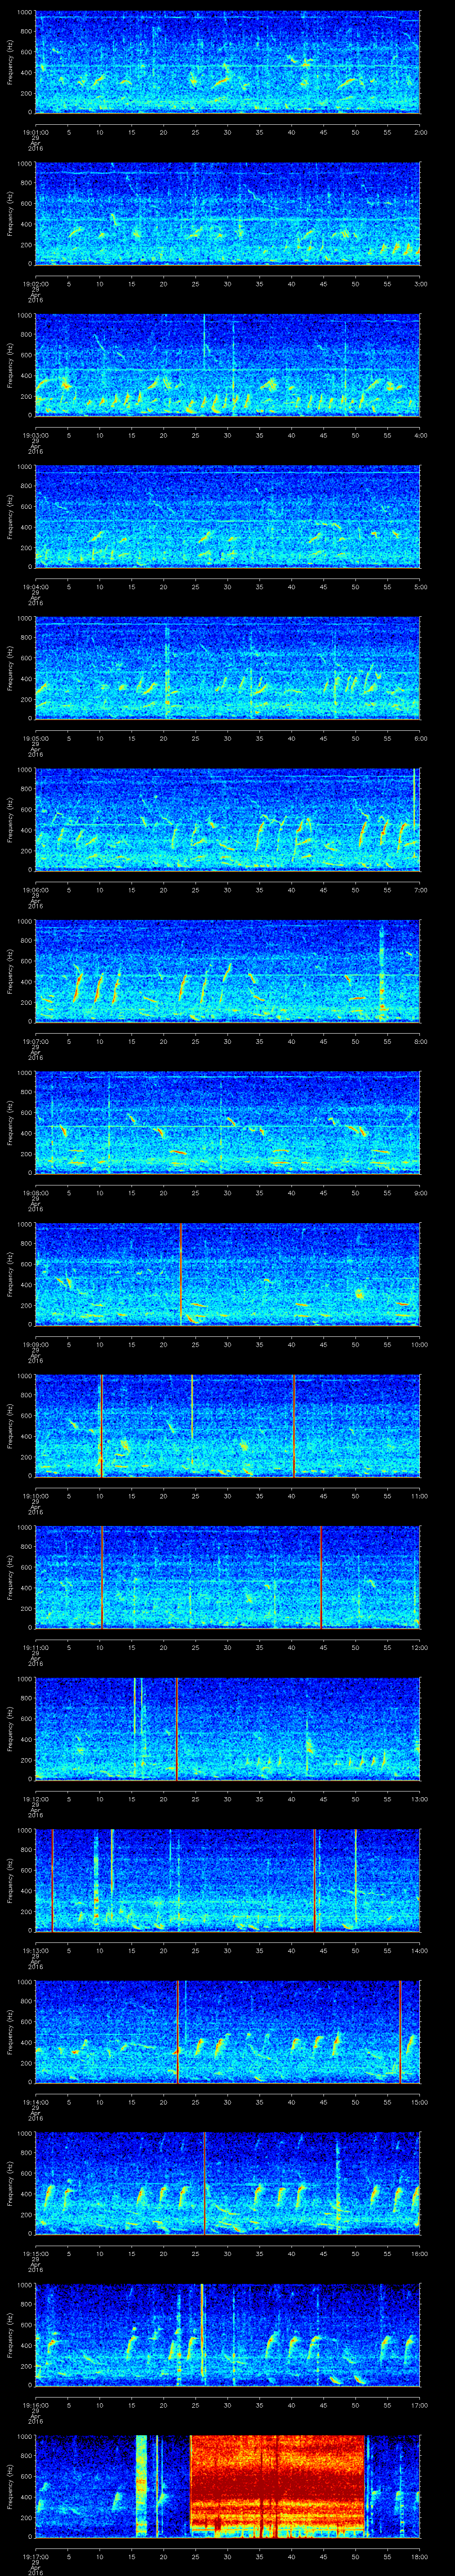Click the 11:00 end-time label
Screen dimensions: 455x2576
tap(419, 1496)
